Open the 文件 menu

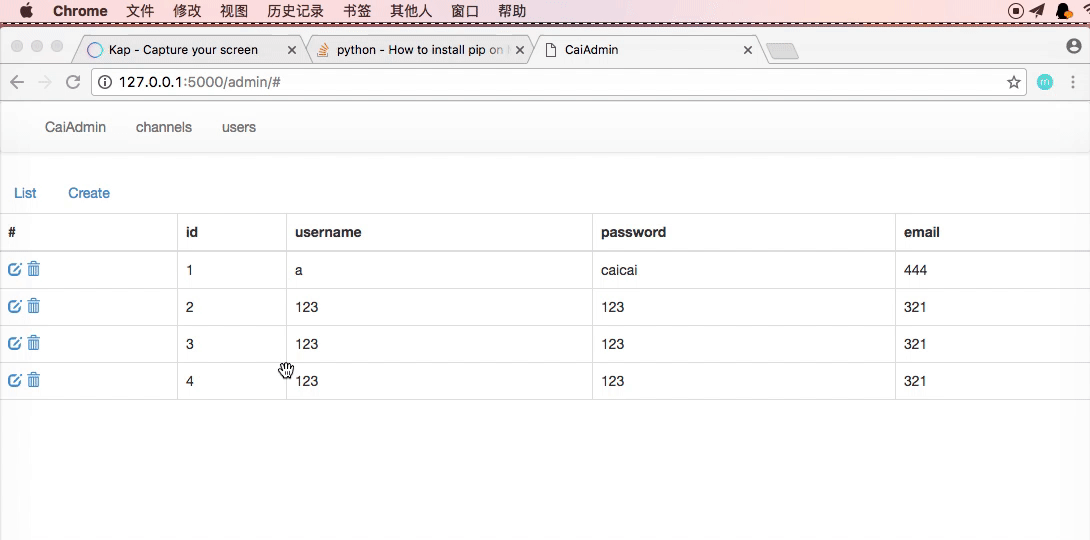(140, 11)
